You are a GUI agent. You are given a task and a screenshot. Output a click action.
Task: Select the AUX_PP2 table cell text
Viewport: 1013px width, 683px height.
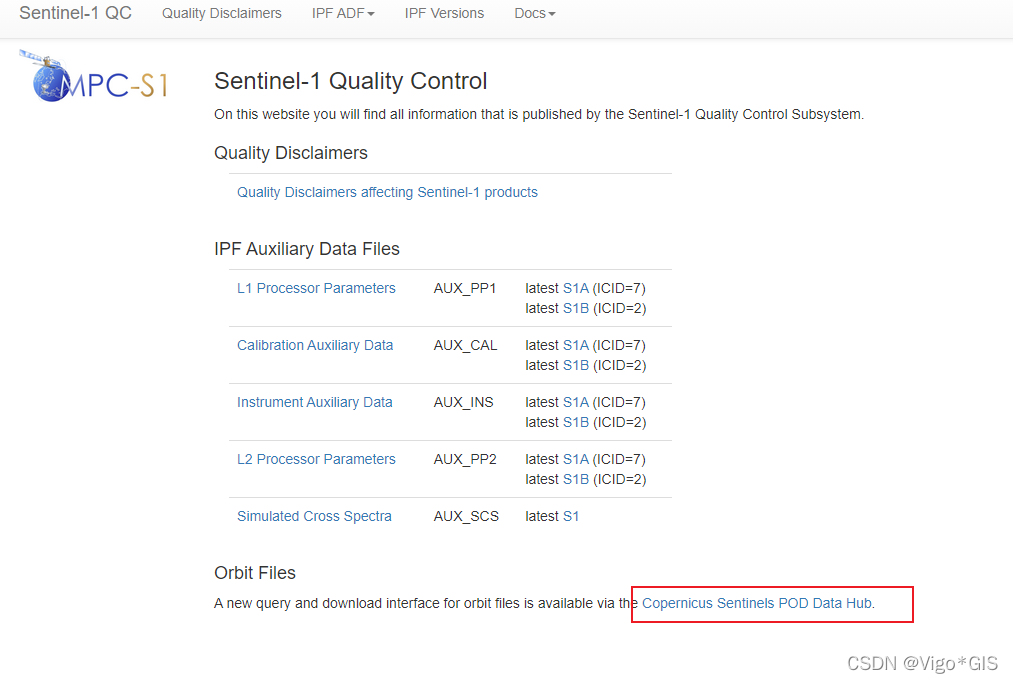point(465,459)
